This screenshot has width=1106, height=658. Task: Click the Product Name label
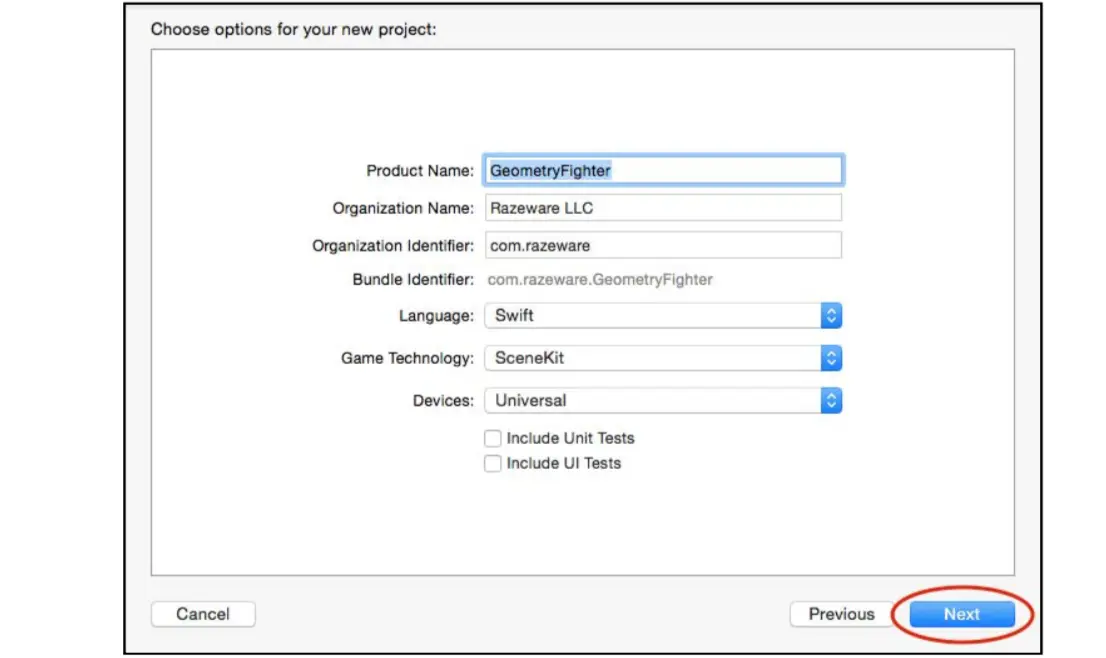[x=420, y=171]
